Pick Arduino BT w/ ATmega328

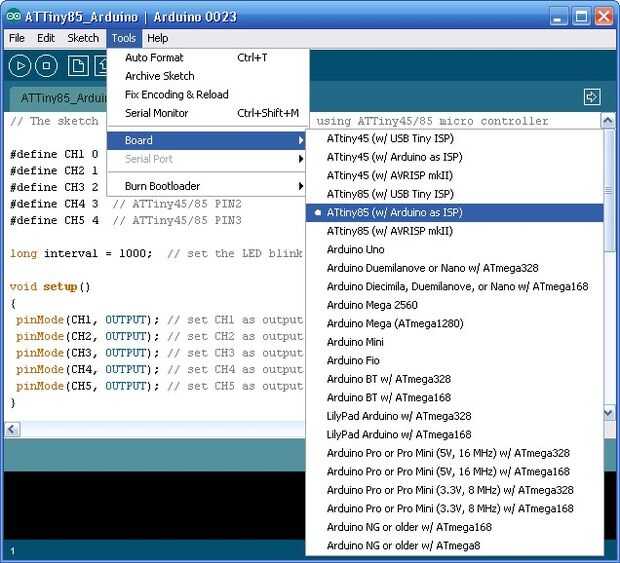point(455,379)
